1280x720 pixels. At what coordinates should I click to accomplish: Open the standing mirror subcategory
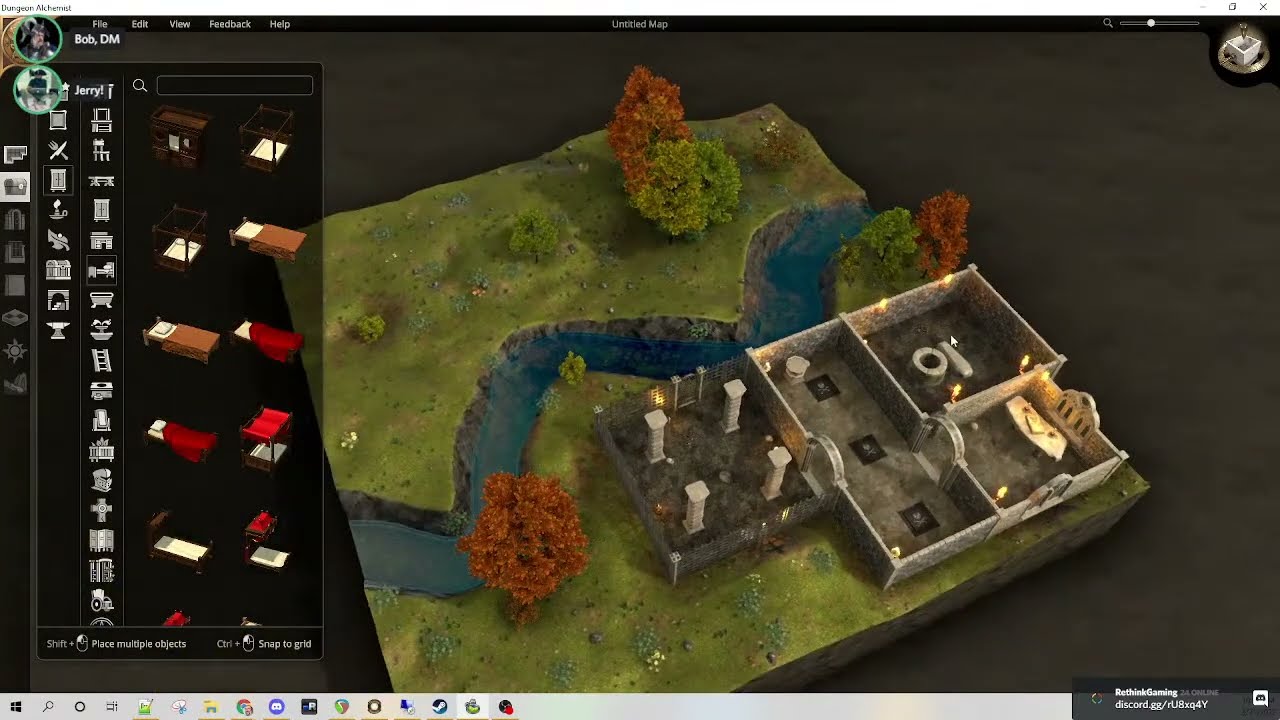point(101,420)
